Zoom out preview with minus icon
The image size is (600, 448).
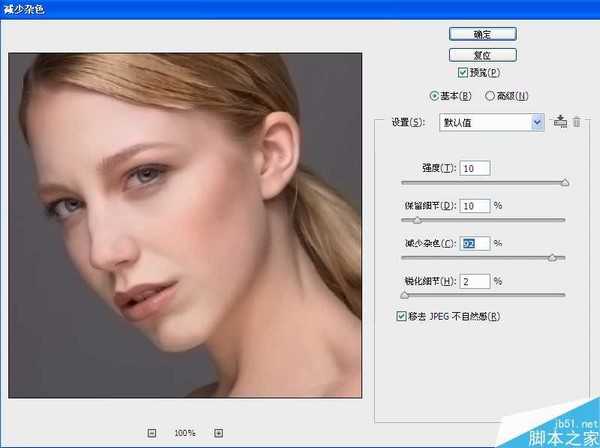click(152, 433)
